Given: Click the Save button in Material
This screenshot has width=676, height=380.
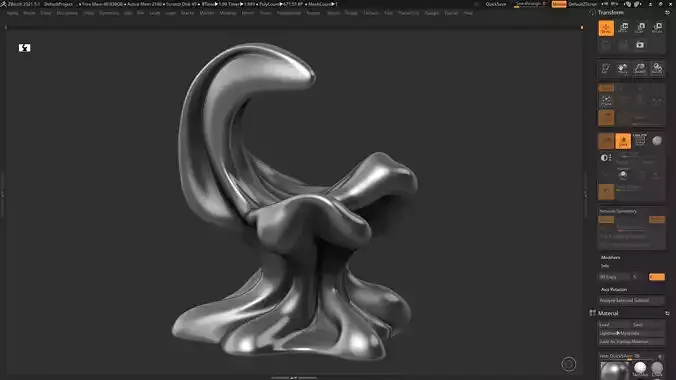Looking at the screenshot, I should point(648,325).
